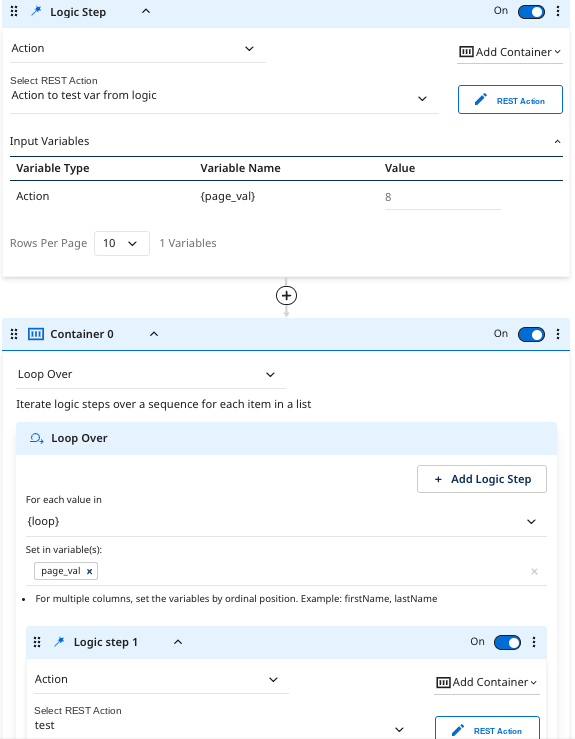Open Add Container menu in the top Logic Step
Viewport: 575px width, 739px height.
(x=510, y=52)
